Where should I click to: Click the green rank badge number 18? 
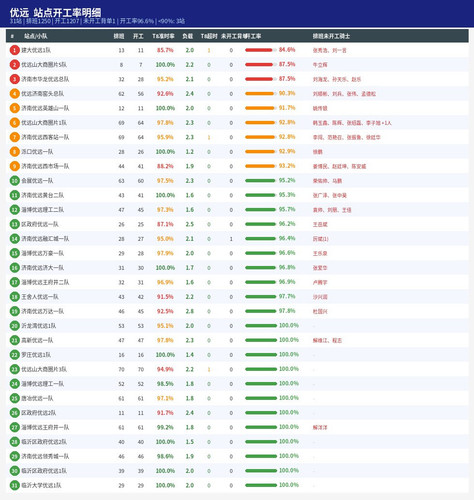pos(14,297)
